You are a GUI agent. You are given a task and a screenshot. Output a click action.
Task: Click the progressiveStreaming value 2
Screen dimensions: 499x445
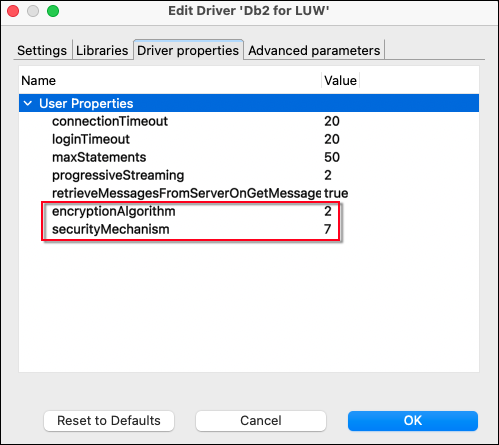pyautogui.click(x=328, y=175)
